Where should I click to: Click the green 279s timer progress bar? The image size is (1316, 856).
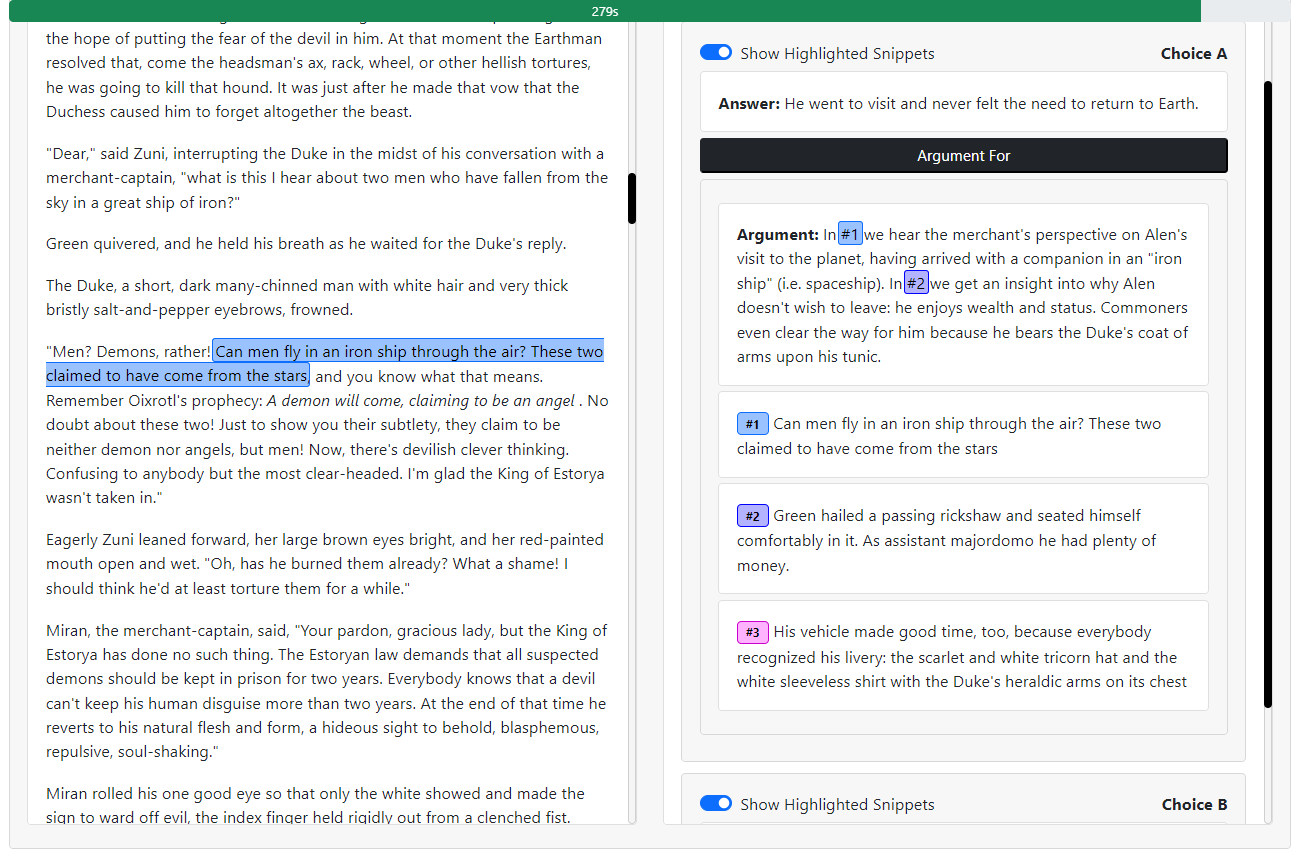(605, 11)
